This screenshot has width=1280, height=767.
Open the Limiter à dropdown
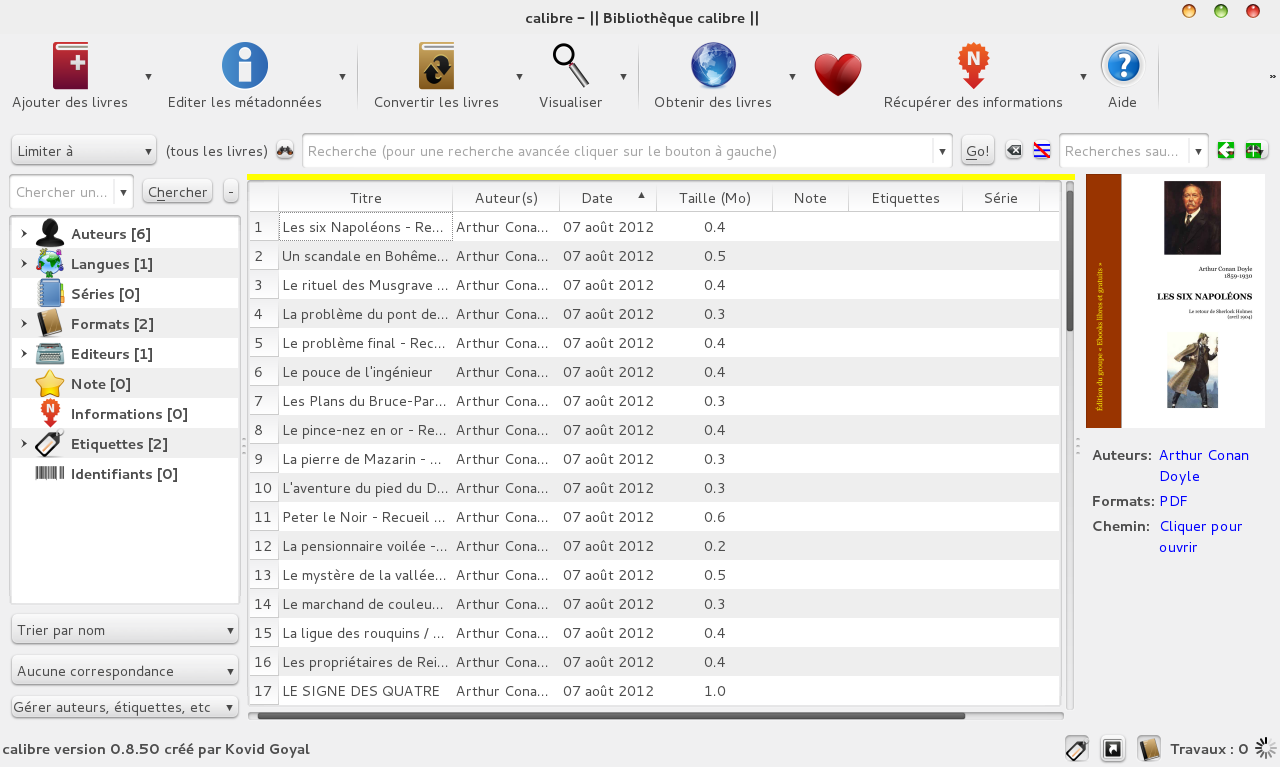coord(84,151)
